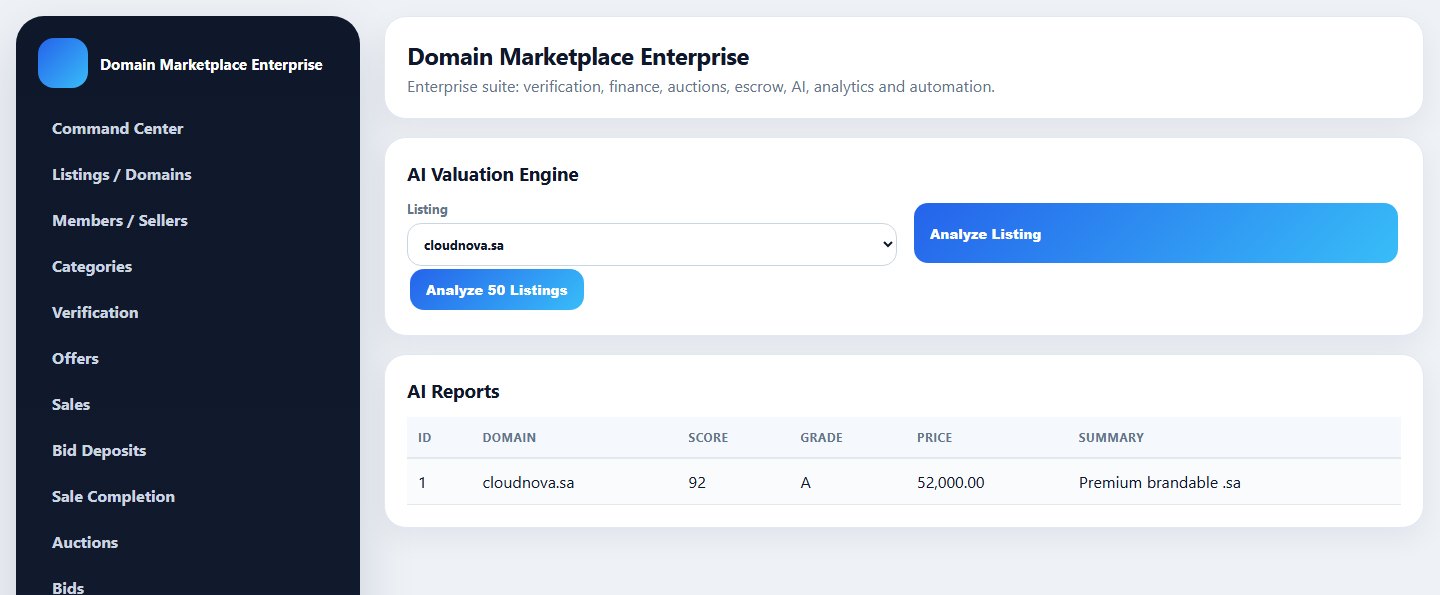1440x595 pixels.
Task: Click AI Reports heading
Action: pyautogui.click(x=454, y=392)
